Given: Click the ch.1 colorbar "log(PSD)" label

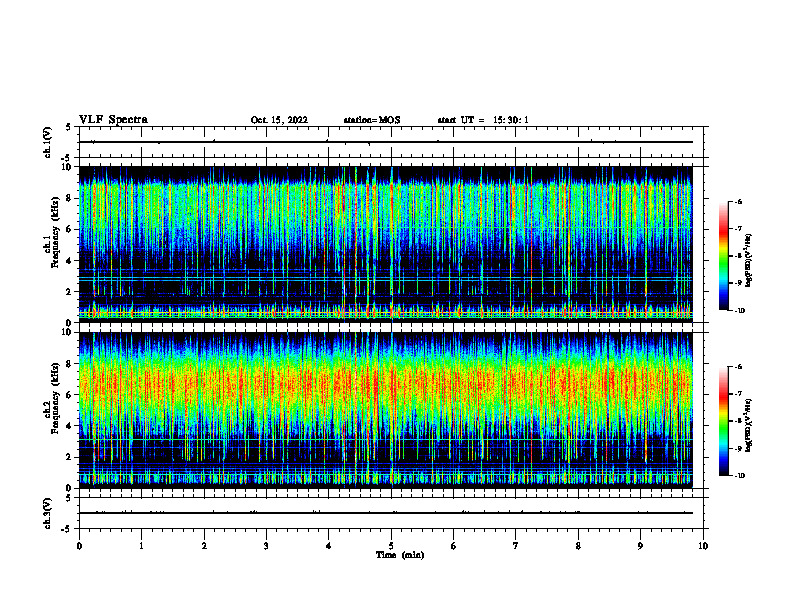Looking at the screenshot, I should [x=749, y=260].
